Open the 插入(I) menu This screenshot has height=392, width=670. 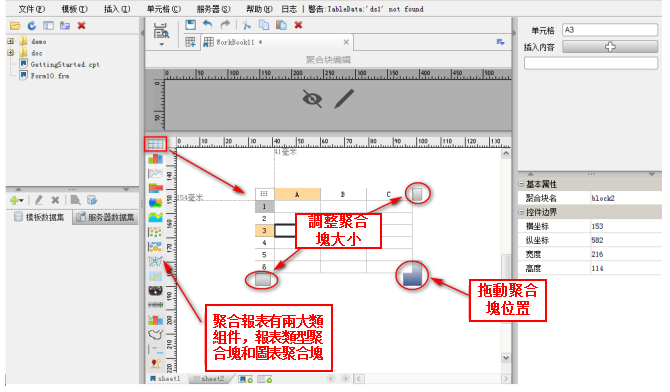(x=117, y=9)
